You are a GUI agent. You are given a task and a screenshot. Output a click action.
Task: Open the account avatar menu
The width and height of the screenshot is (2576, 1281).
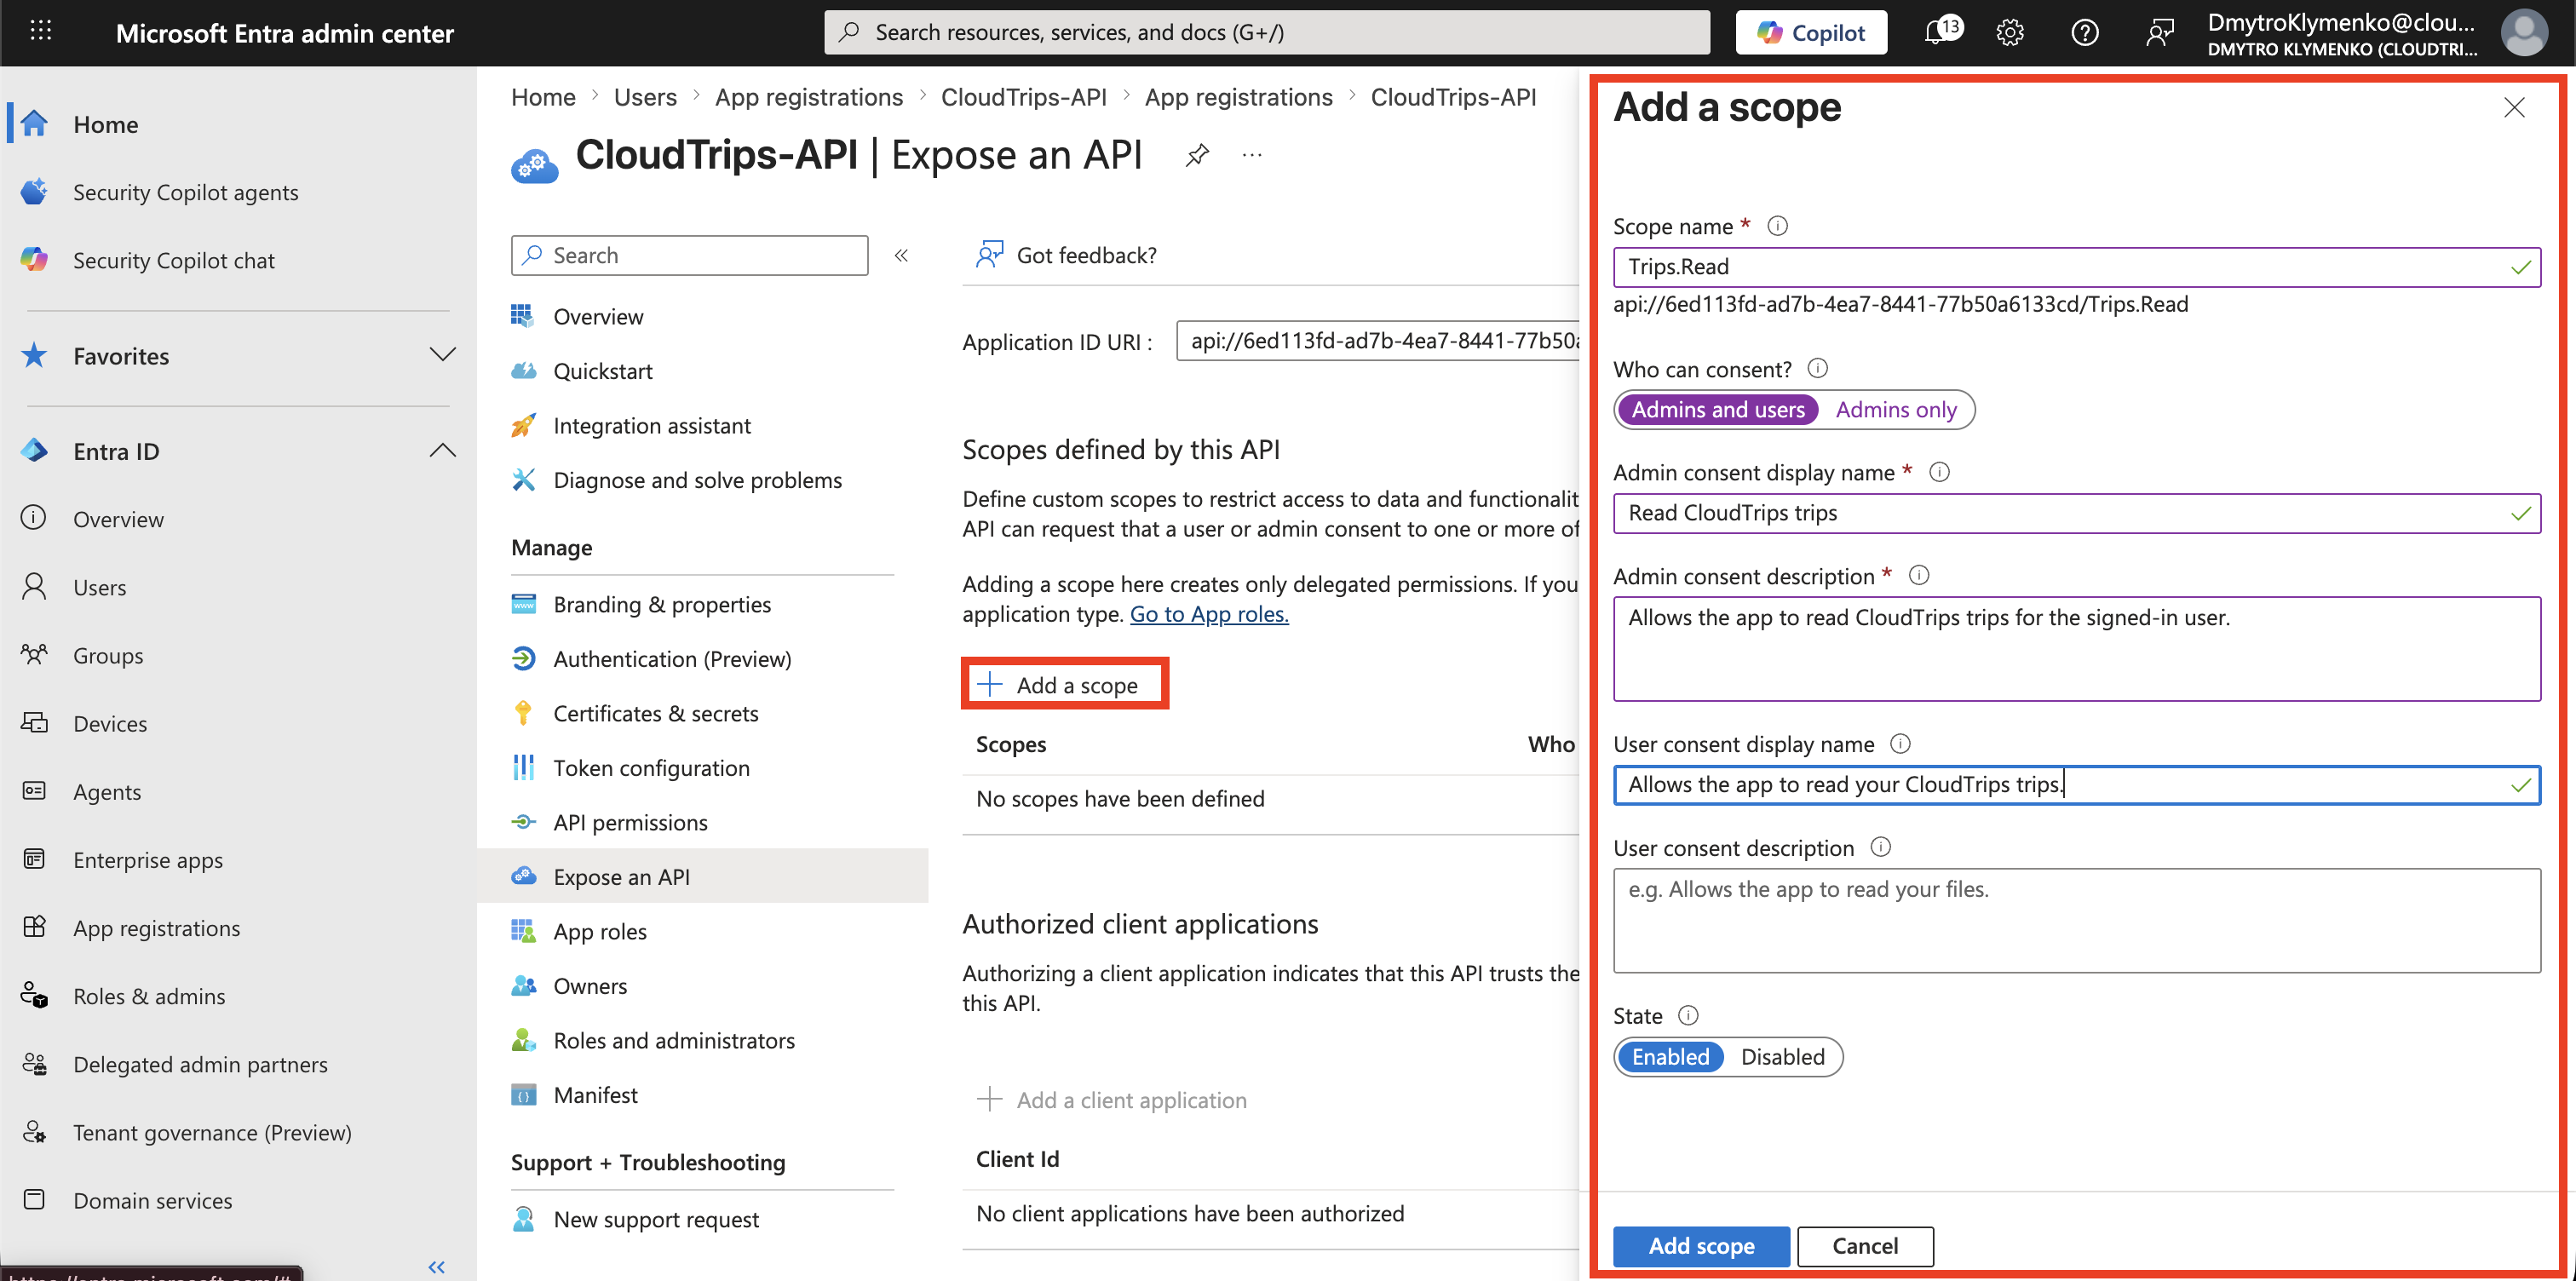click(x=2523, y=32)
